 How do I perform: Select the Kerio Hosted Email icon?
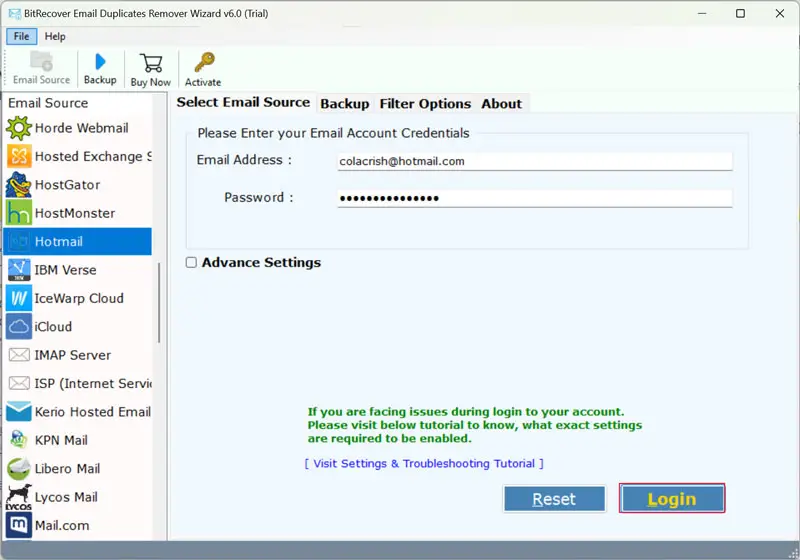click(x=19, y=412)
